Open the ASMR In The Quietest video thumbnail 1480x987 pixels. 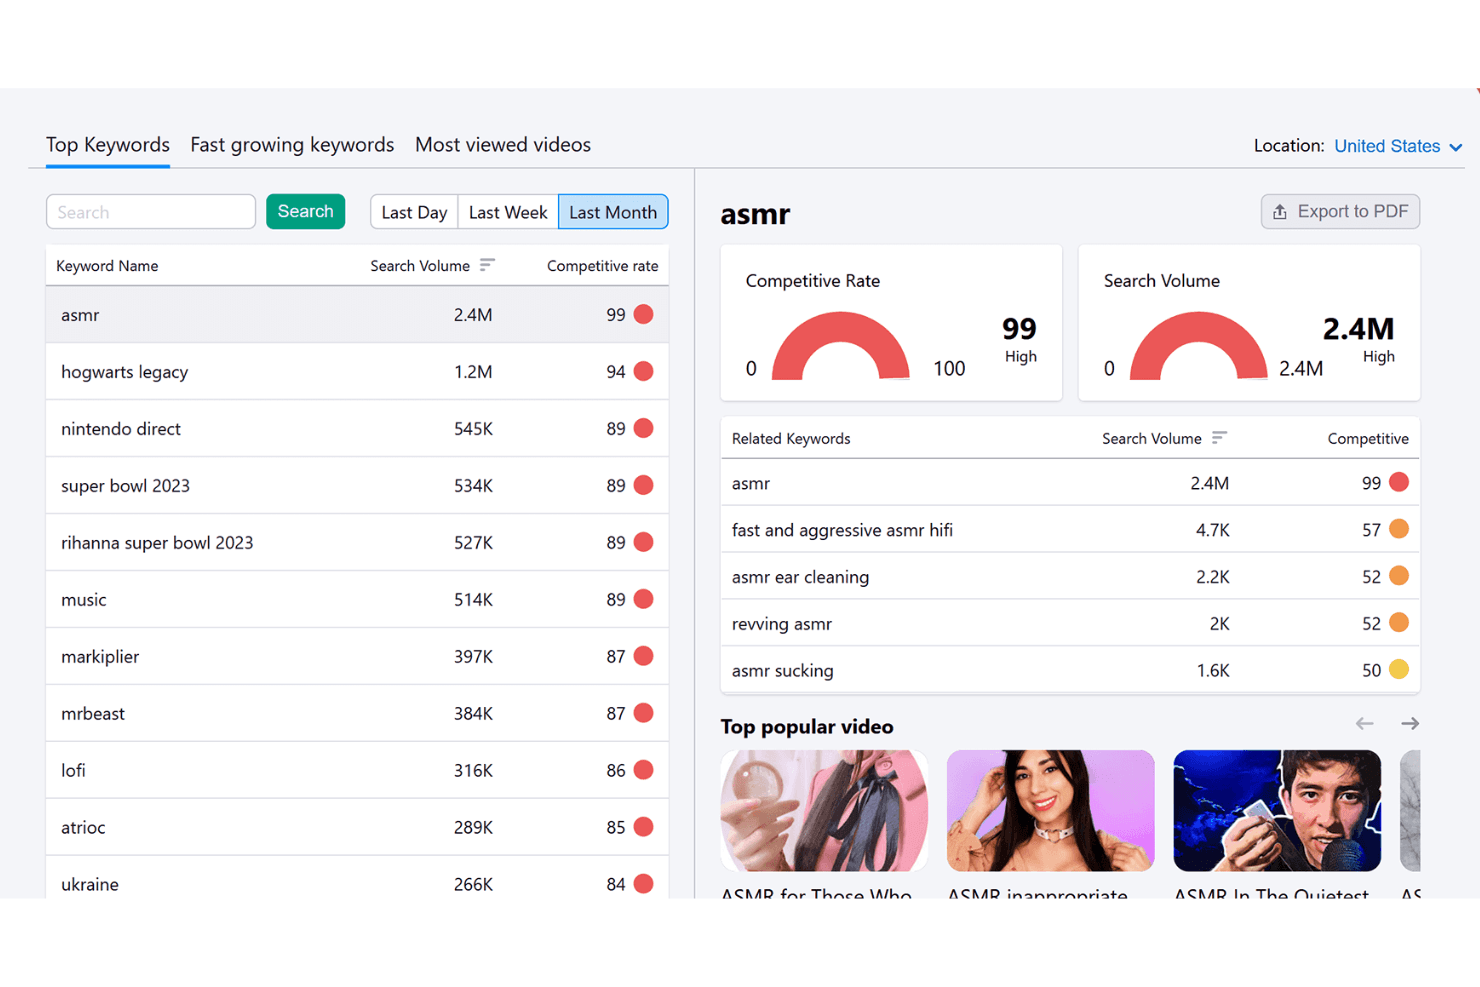[x=1277, y=811]
